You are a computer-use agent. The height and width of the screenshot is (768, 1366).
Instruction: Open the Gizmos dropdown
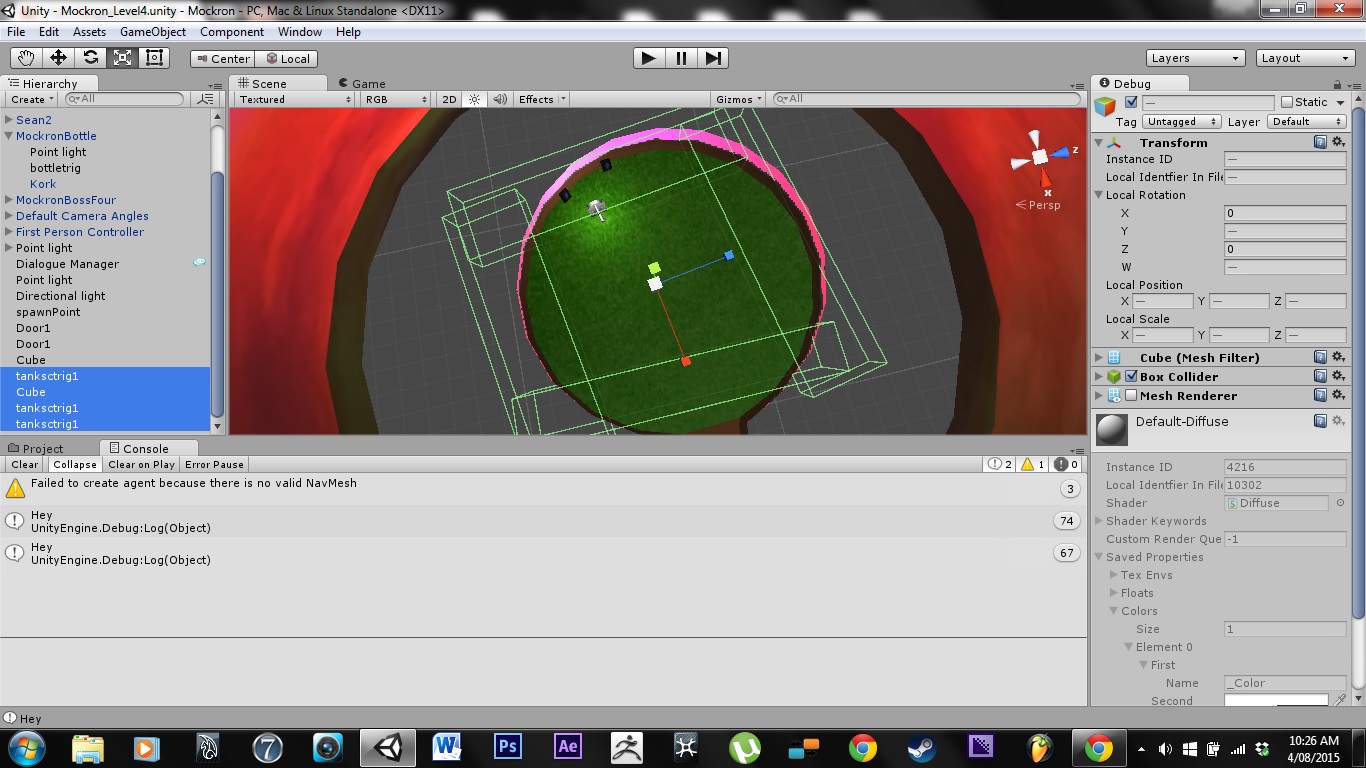[x=737, y=99]
